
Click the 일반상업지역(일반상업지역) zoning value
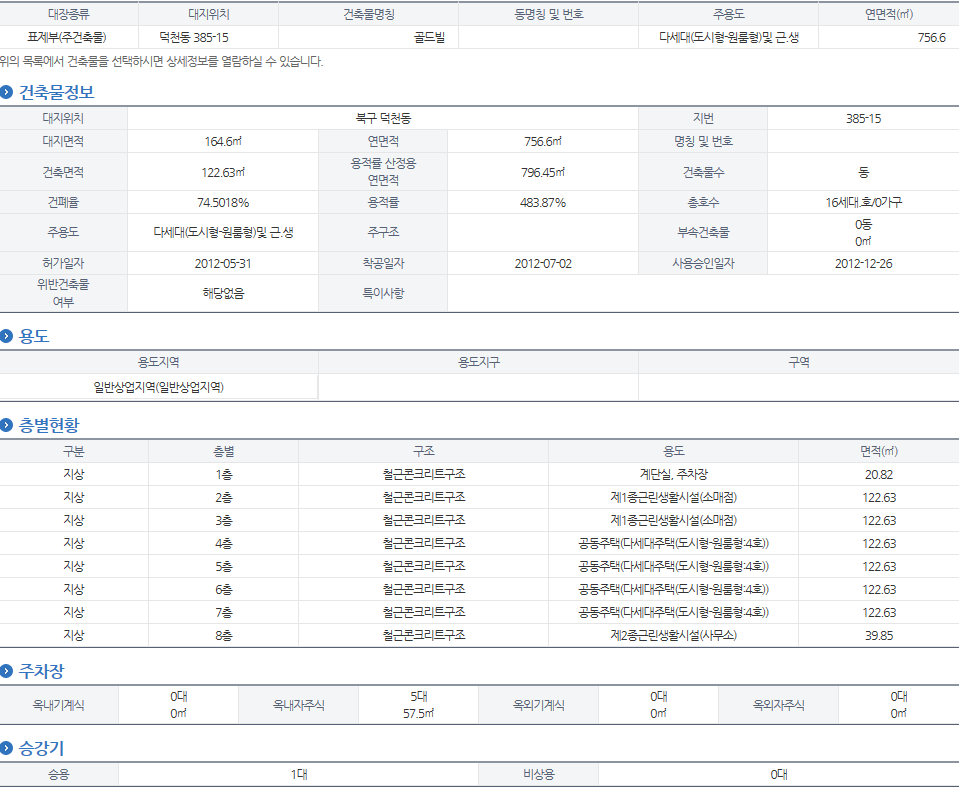(158, 387)
